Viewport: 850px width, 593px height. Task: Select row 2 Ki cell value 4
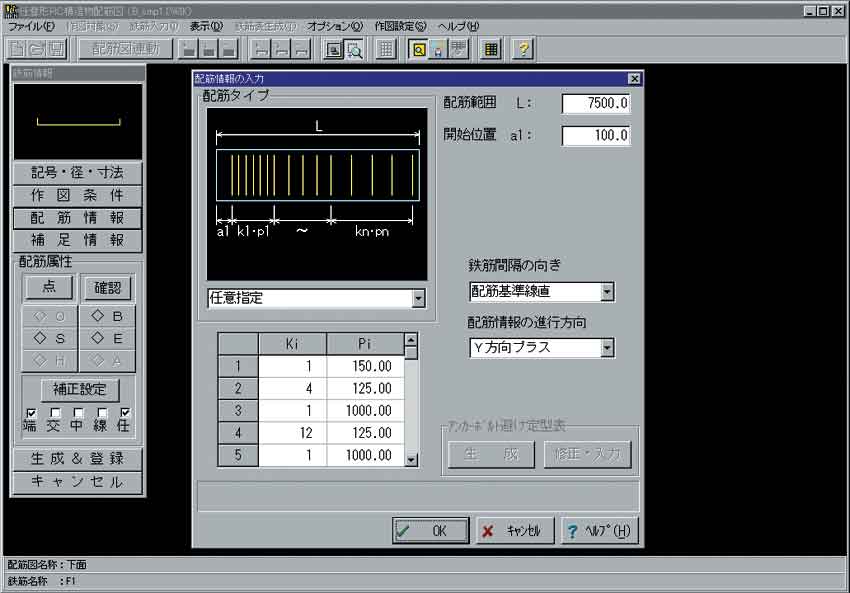(293, 389)
